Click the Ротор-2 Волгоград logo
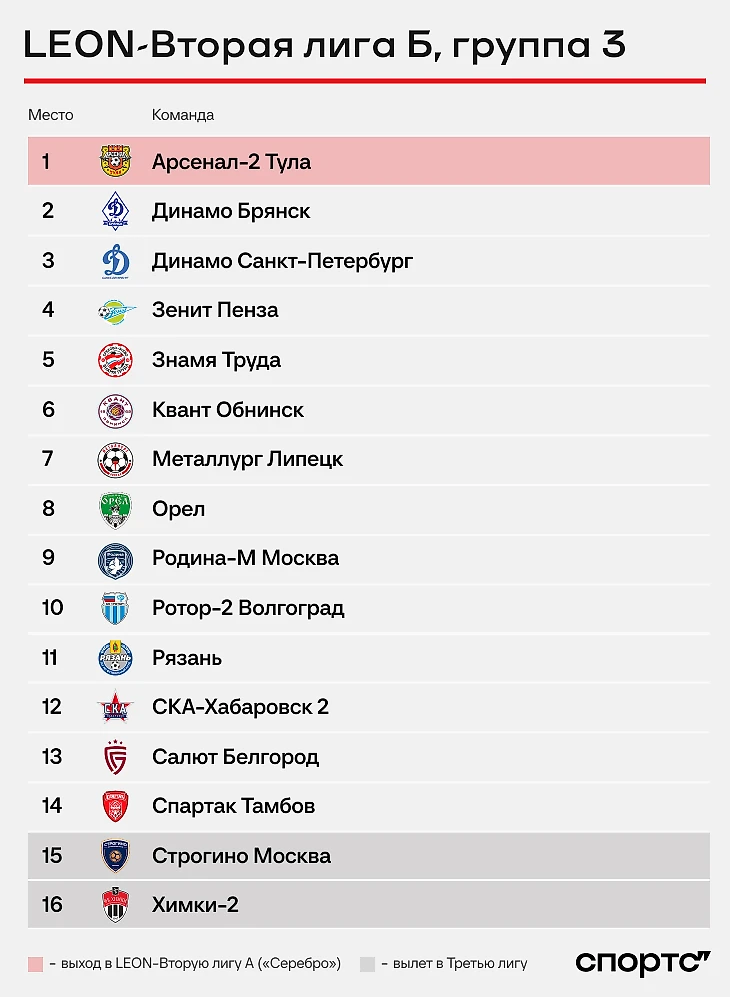The width and height of the screenshot is (730, 997). (115, 608)
